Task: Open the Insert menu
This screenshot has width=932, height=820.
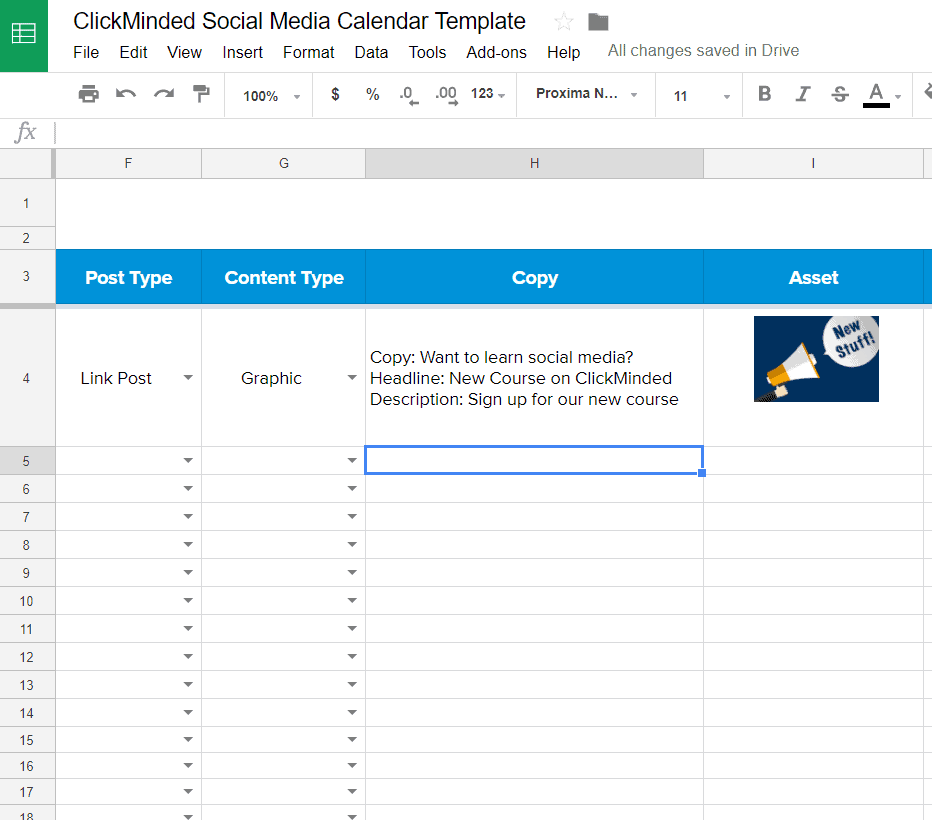Action: (243, 52)
